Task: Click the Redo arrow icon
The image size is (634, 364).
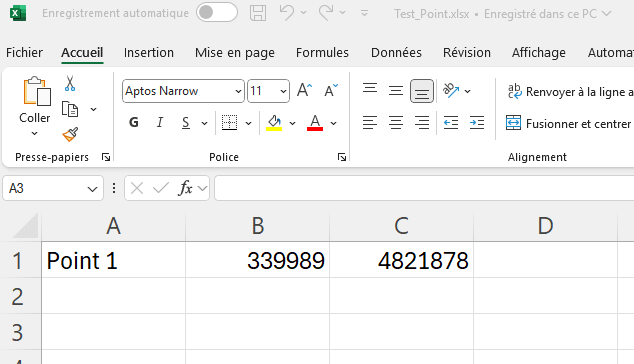Action: [x=326, y=13]
